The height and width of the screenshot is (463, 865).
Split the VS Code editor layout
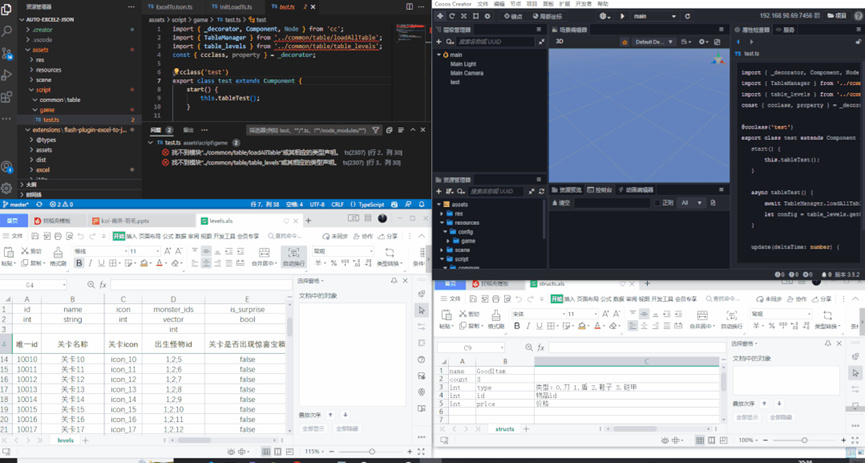pos(410,6)
